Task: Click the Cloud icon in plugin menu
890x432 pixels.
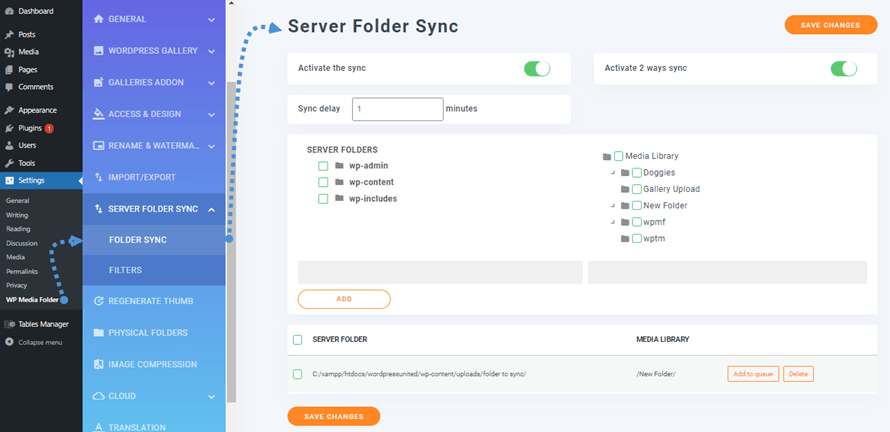Action: pyautogui.click(x=98, y=396)
